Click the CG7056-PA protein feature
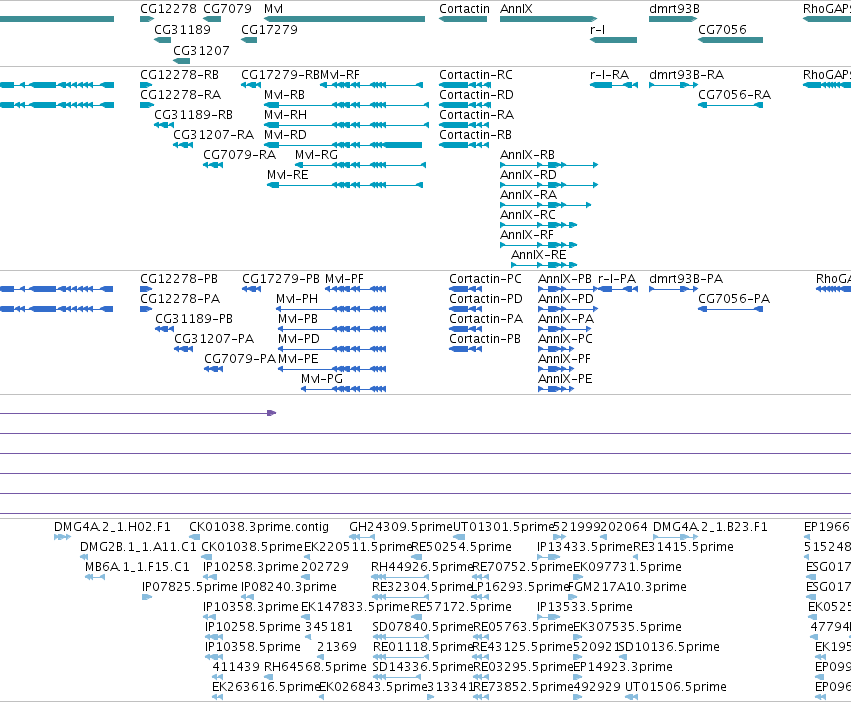Viewport: 851px width, 702px height. (x=730, y=309)
